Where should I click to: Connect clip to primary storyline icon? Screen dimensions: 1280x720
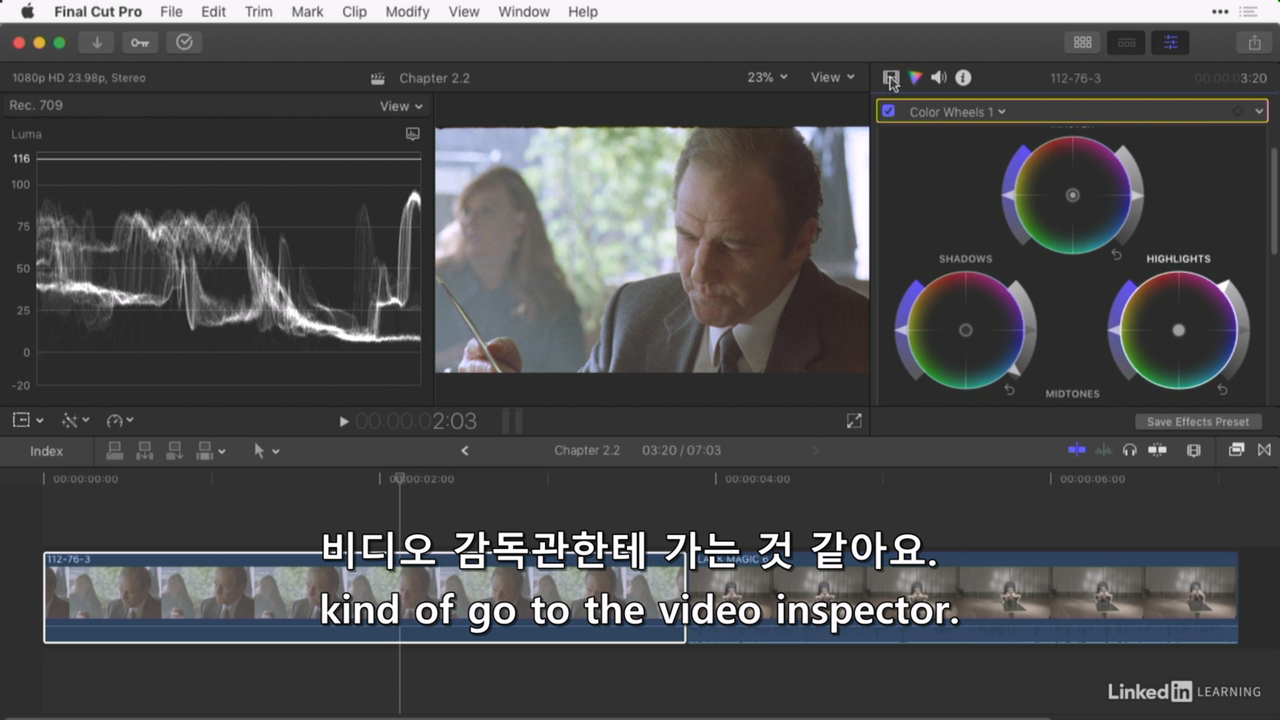(114, 451)
